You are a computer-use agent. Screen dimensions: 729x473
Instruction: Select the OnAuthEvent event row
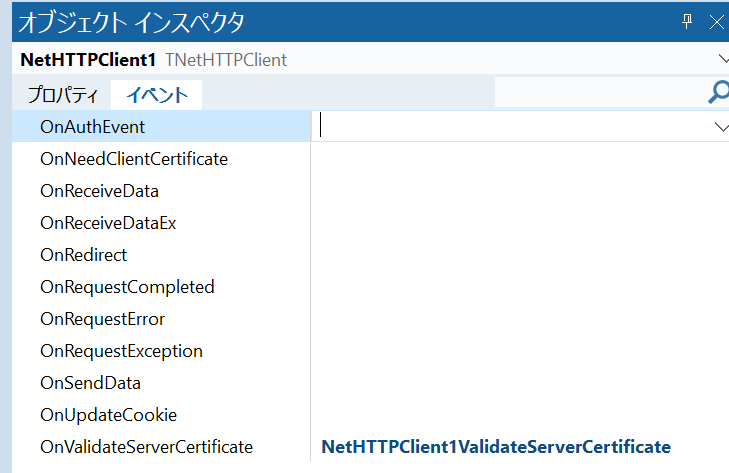[92, 127]
